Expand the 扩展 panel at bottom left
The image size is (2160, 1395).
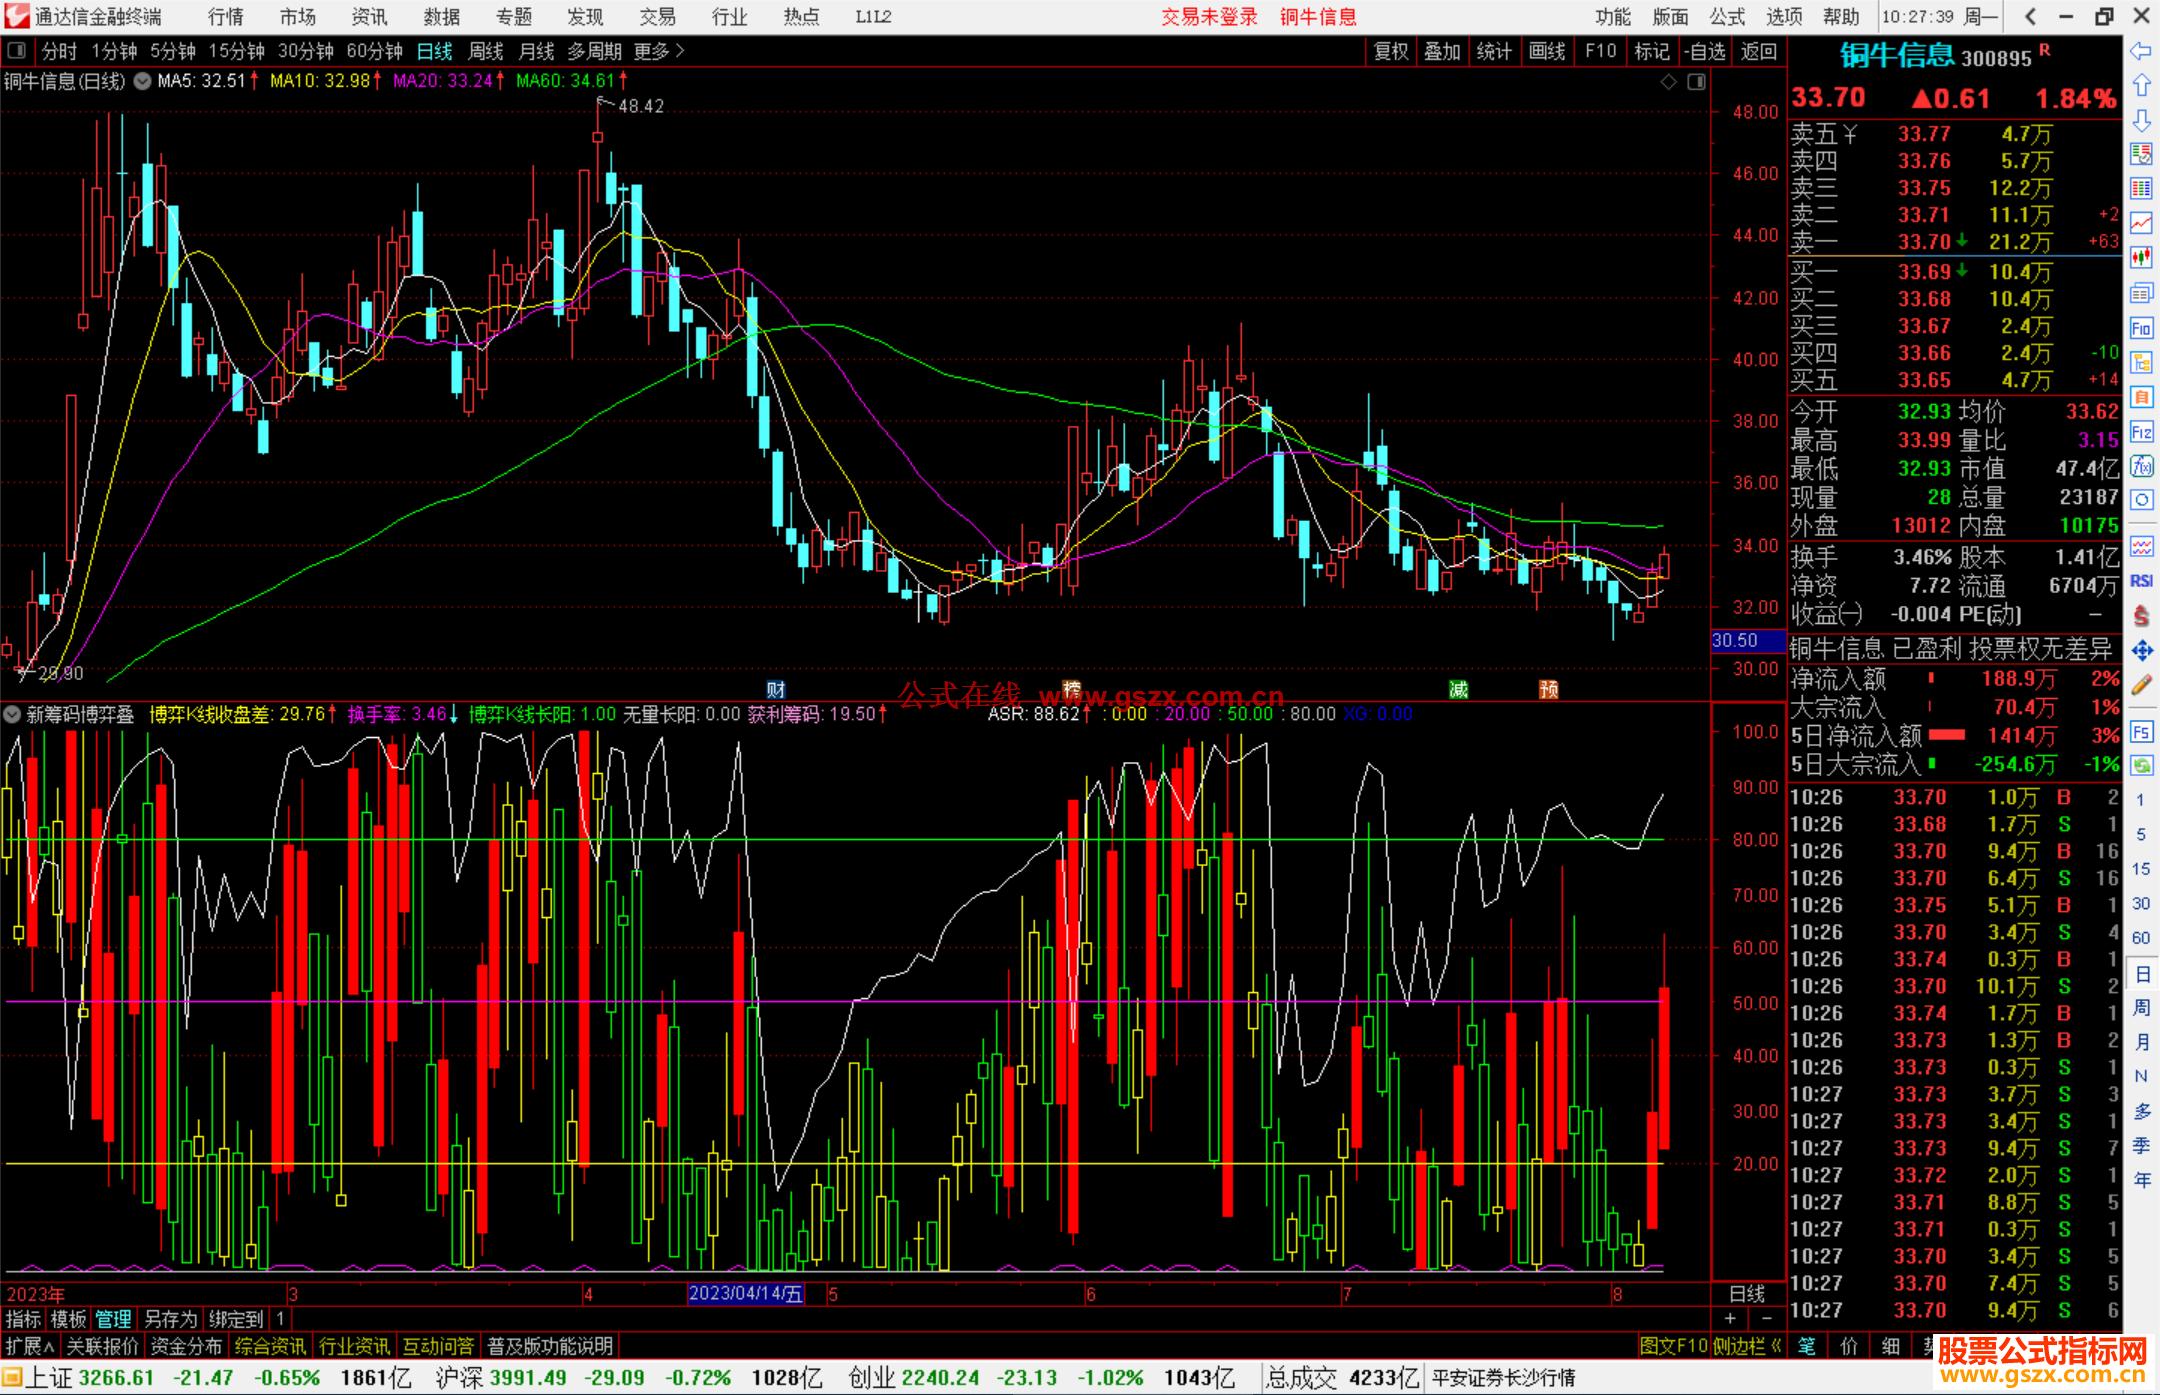[x=30, y=1346]
